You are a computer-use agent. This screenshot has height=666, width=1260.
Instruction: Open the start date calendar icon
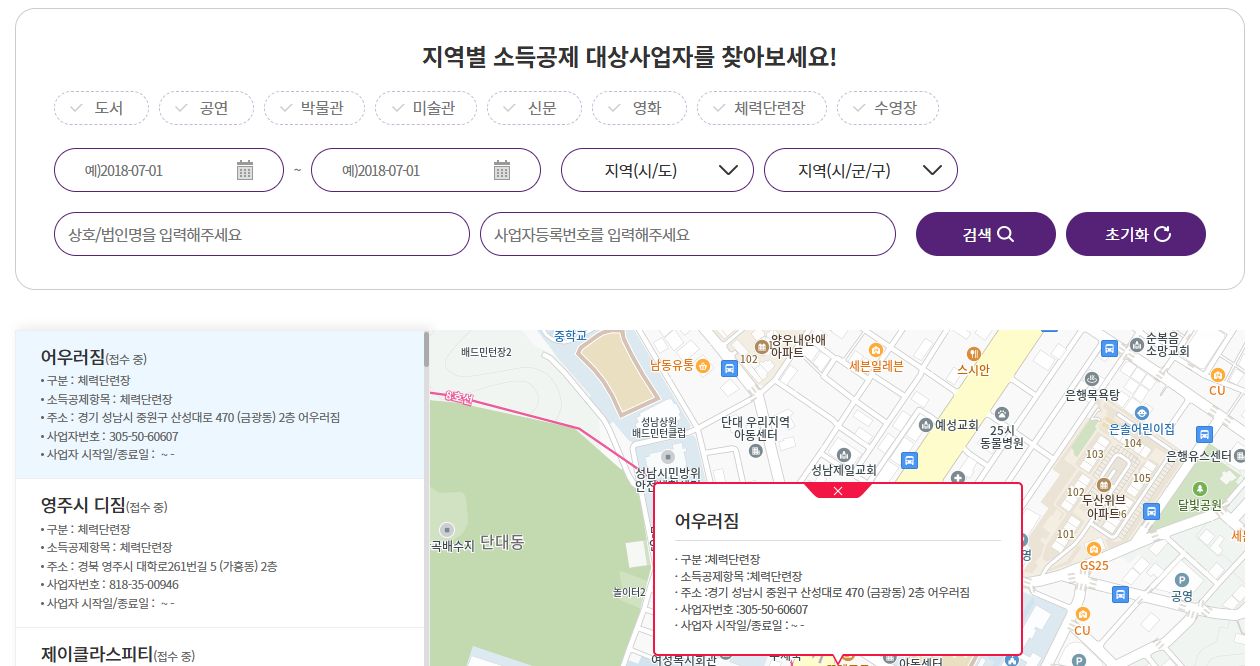pyautogui.click(x=245, y=170)
